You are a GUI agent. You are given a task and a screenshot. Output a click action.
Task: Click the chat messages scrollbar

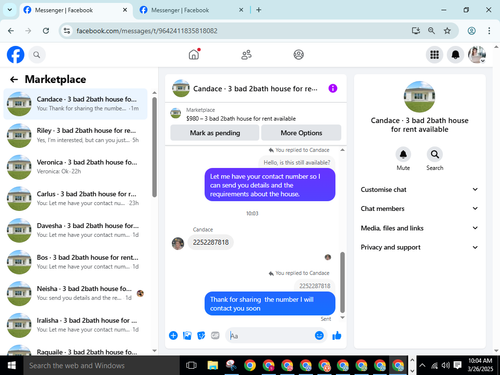click(x=342, y=282)
